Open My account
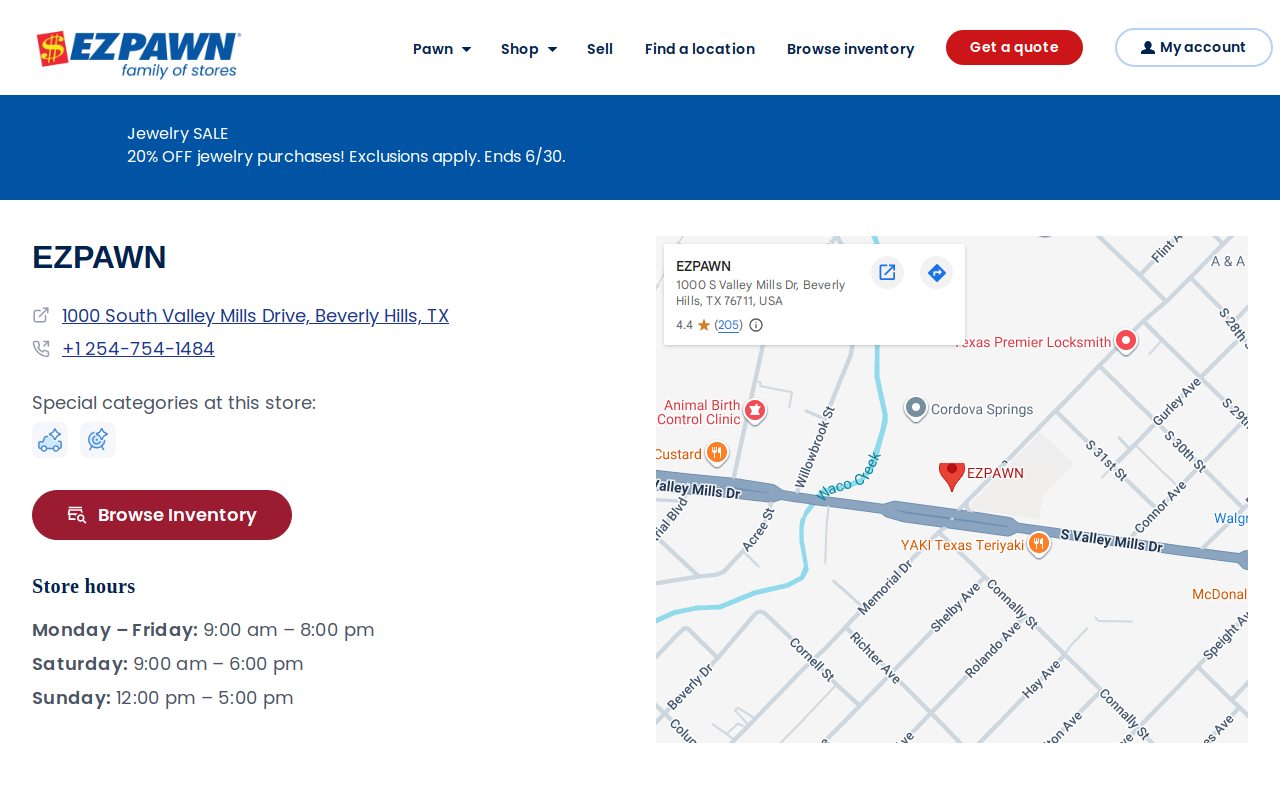 pyautogui.click(x=1194, y=47)
